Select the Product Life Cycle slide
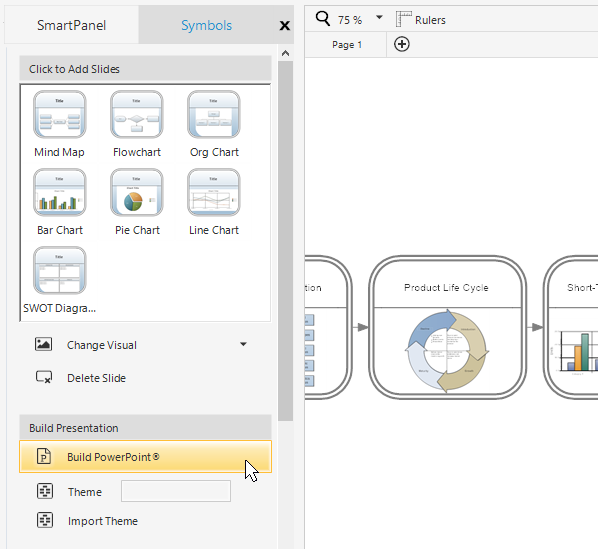598x549 pixels. click(447, 327)
